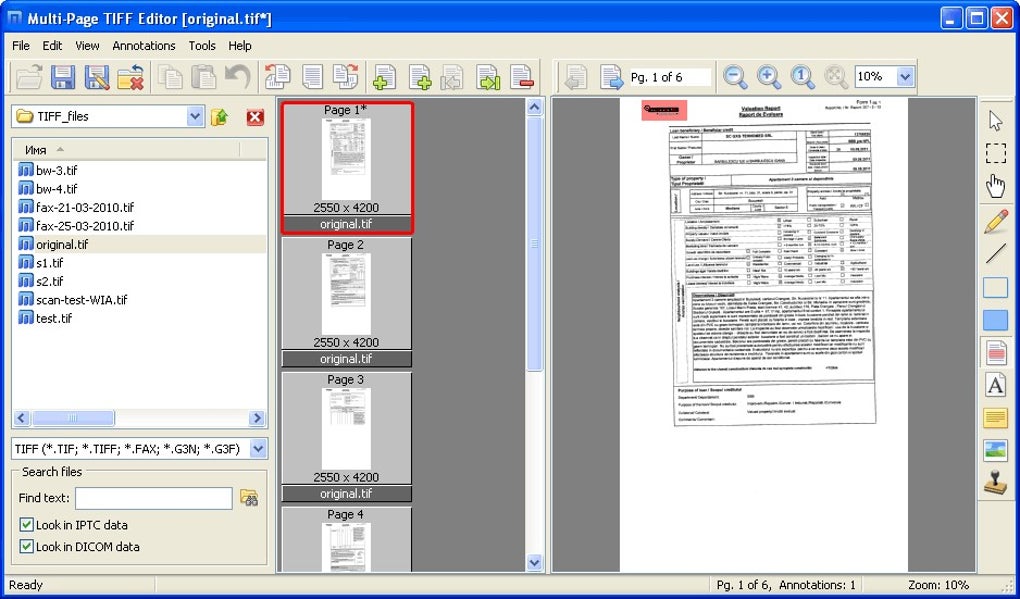Select the Page 2 thumbnail
1020x599 pixels.
(347, 302)
